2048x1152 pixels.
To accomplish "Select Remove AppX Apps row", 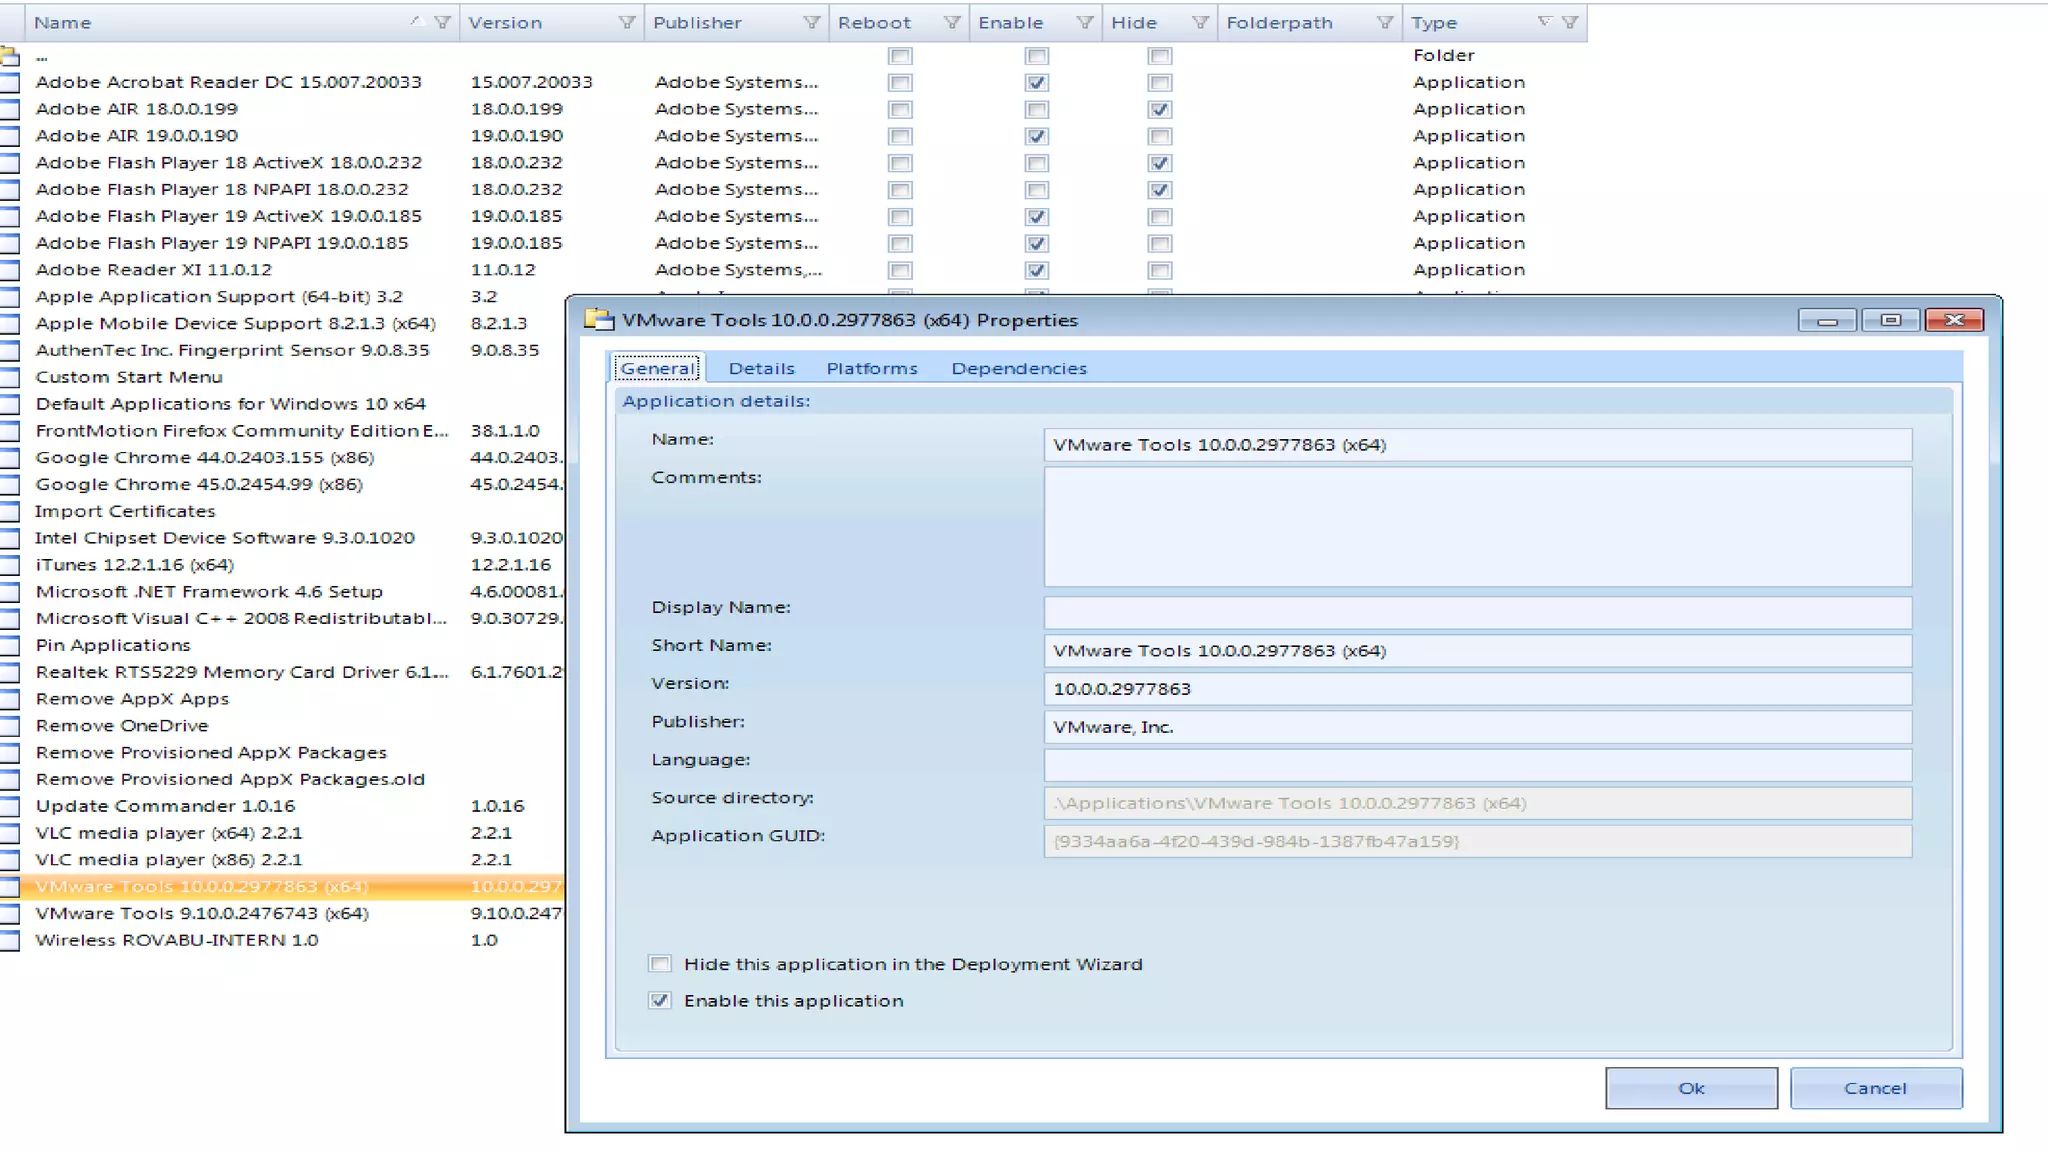I will (x=282, y=699).
